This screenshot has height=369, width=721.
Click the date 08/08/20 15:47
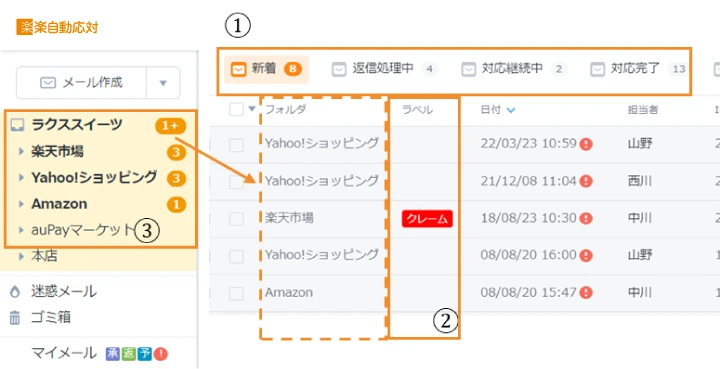(x=529, y=292)
